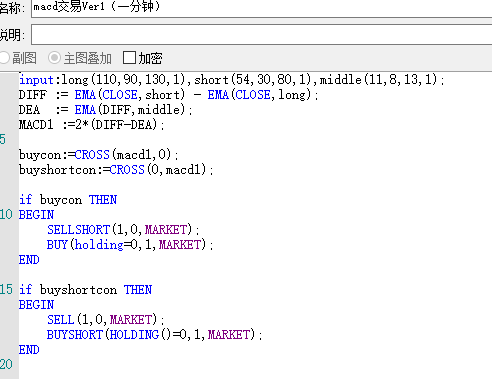Click 'DIFF' at start of second line
The image size is (492, 379).
click(33, 95)
